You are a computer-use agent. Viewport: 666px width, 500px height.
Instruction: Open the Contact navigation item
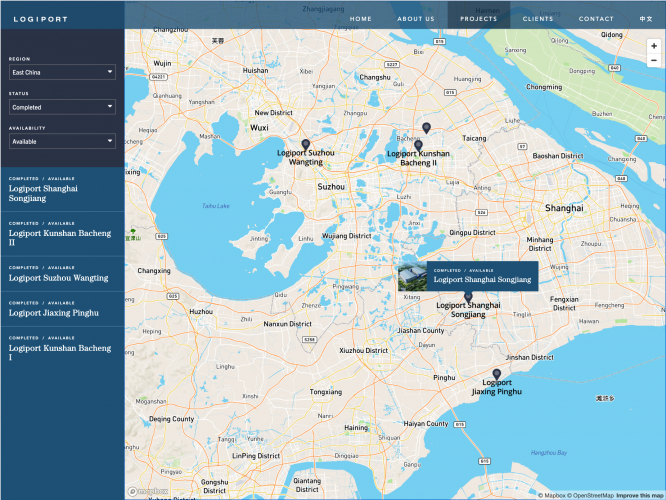(x=596, y=19)
